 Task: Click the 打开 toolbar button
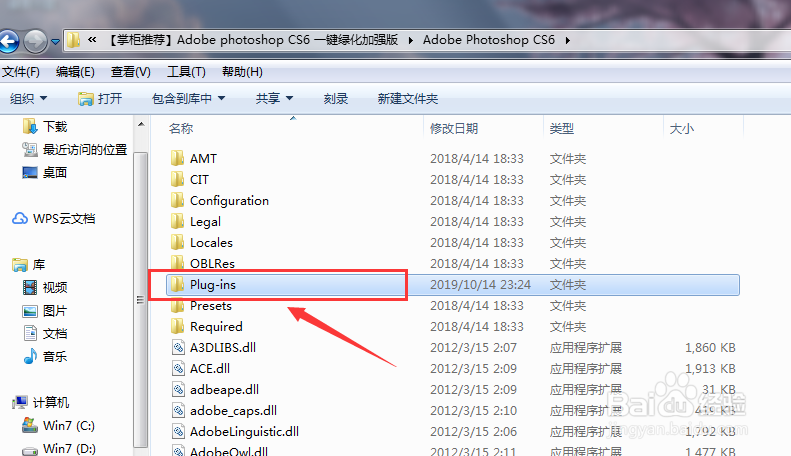[x=100, y=98]
